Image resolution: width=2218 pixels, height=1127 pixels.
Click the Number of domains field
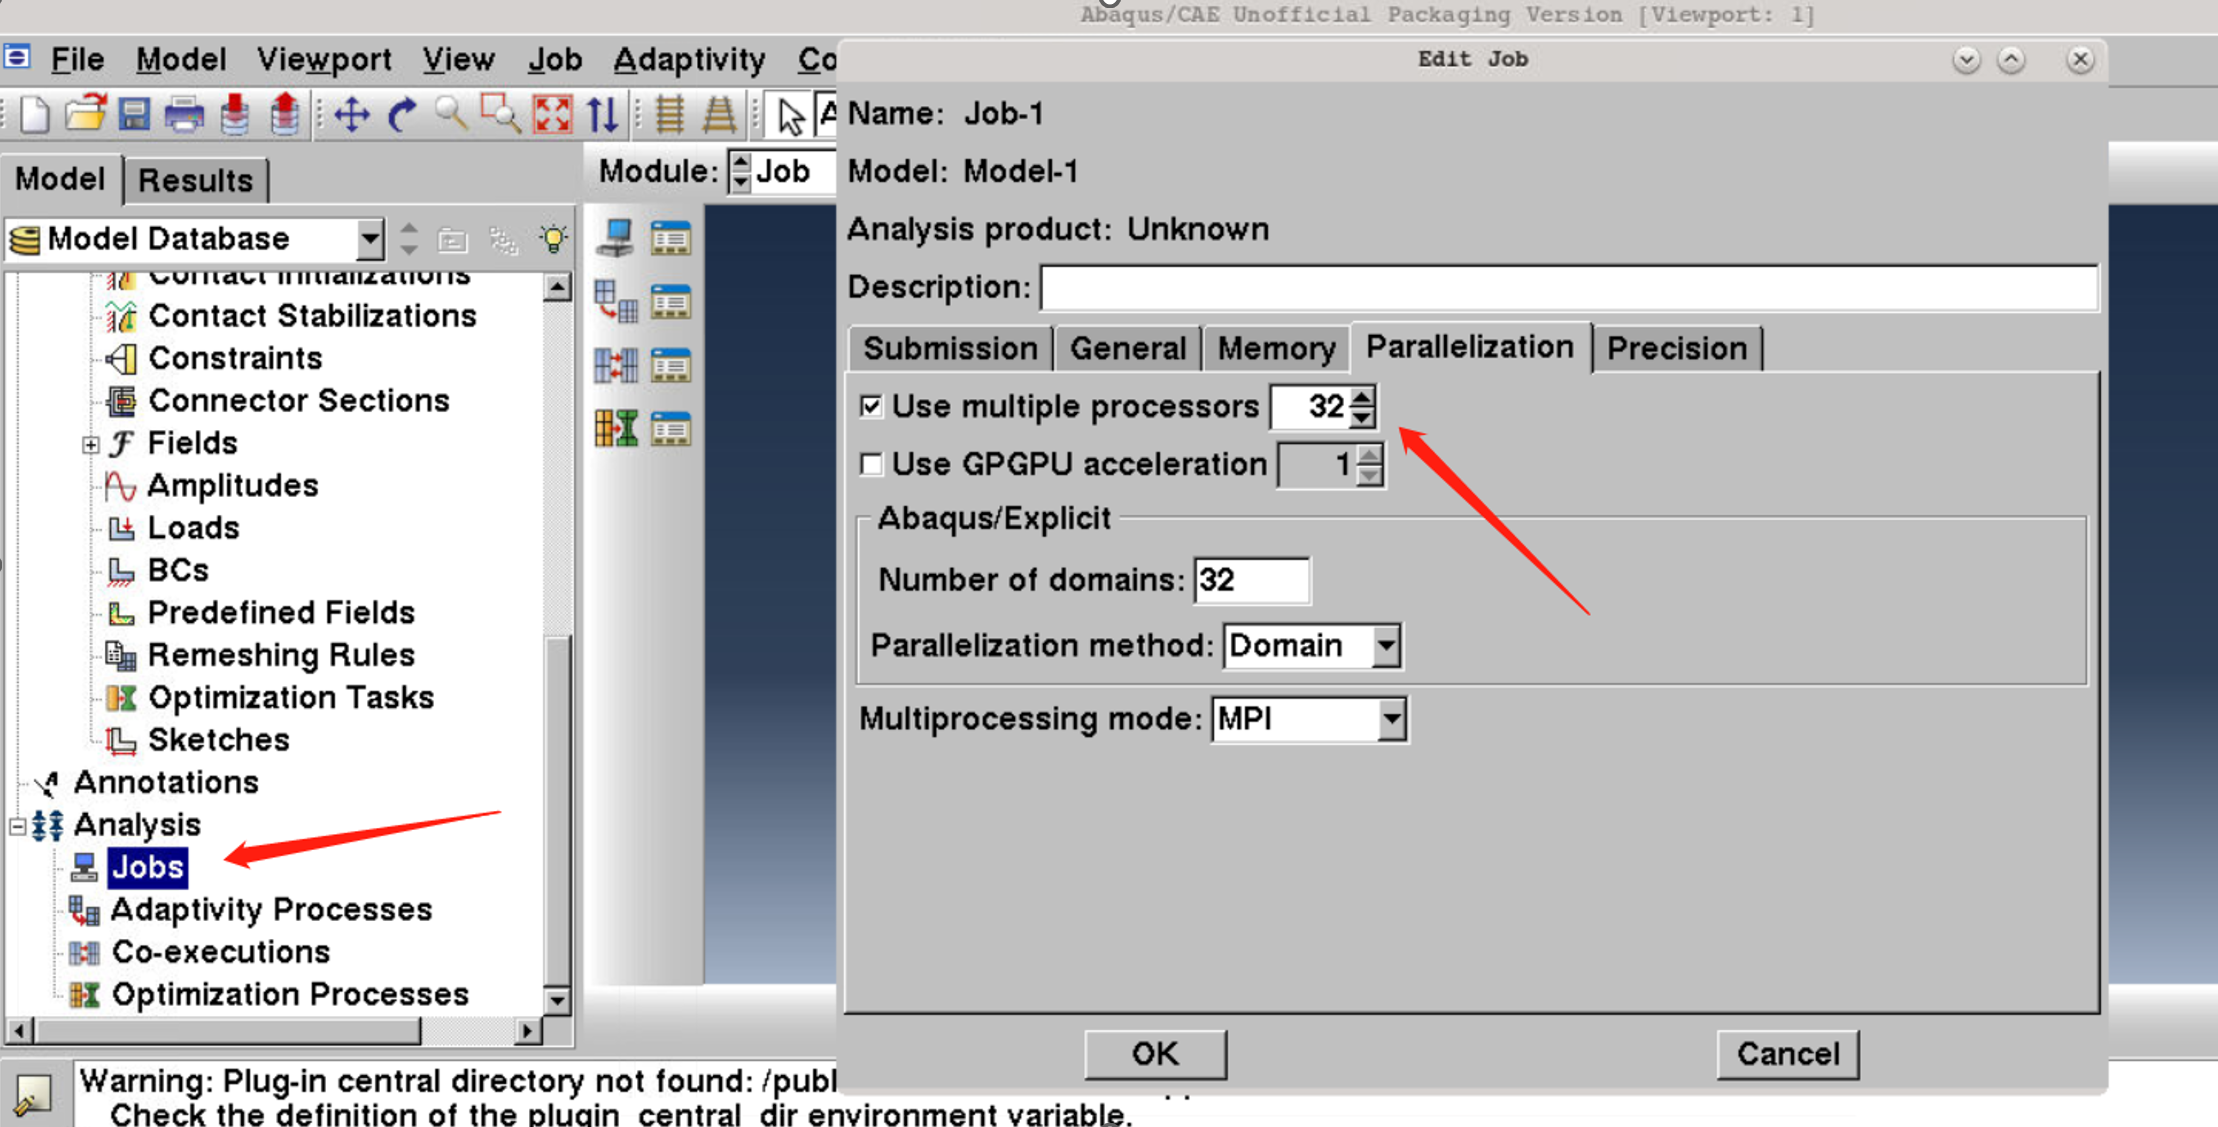(1251, 580)
